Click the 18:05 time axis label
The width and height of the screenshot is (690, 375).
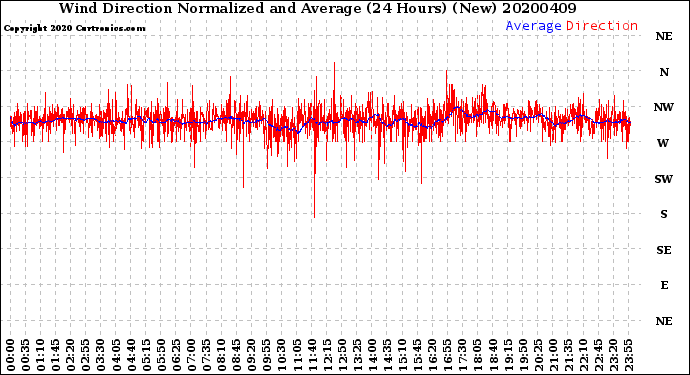(478, 355)
